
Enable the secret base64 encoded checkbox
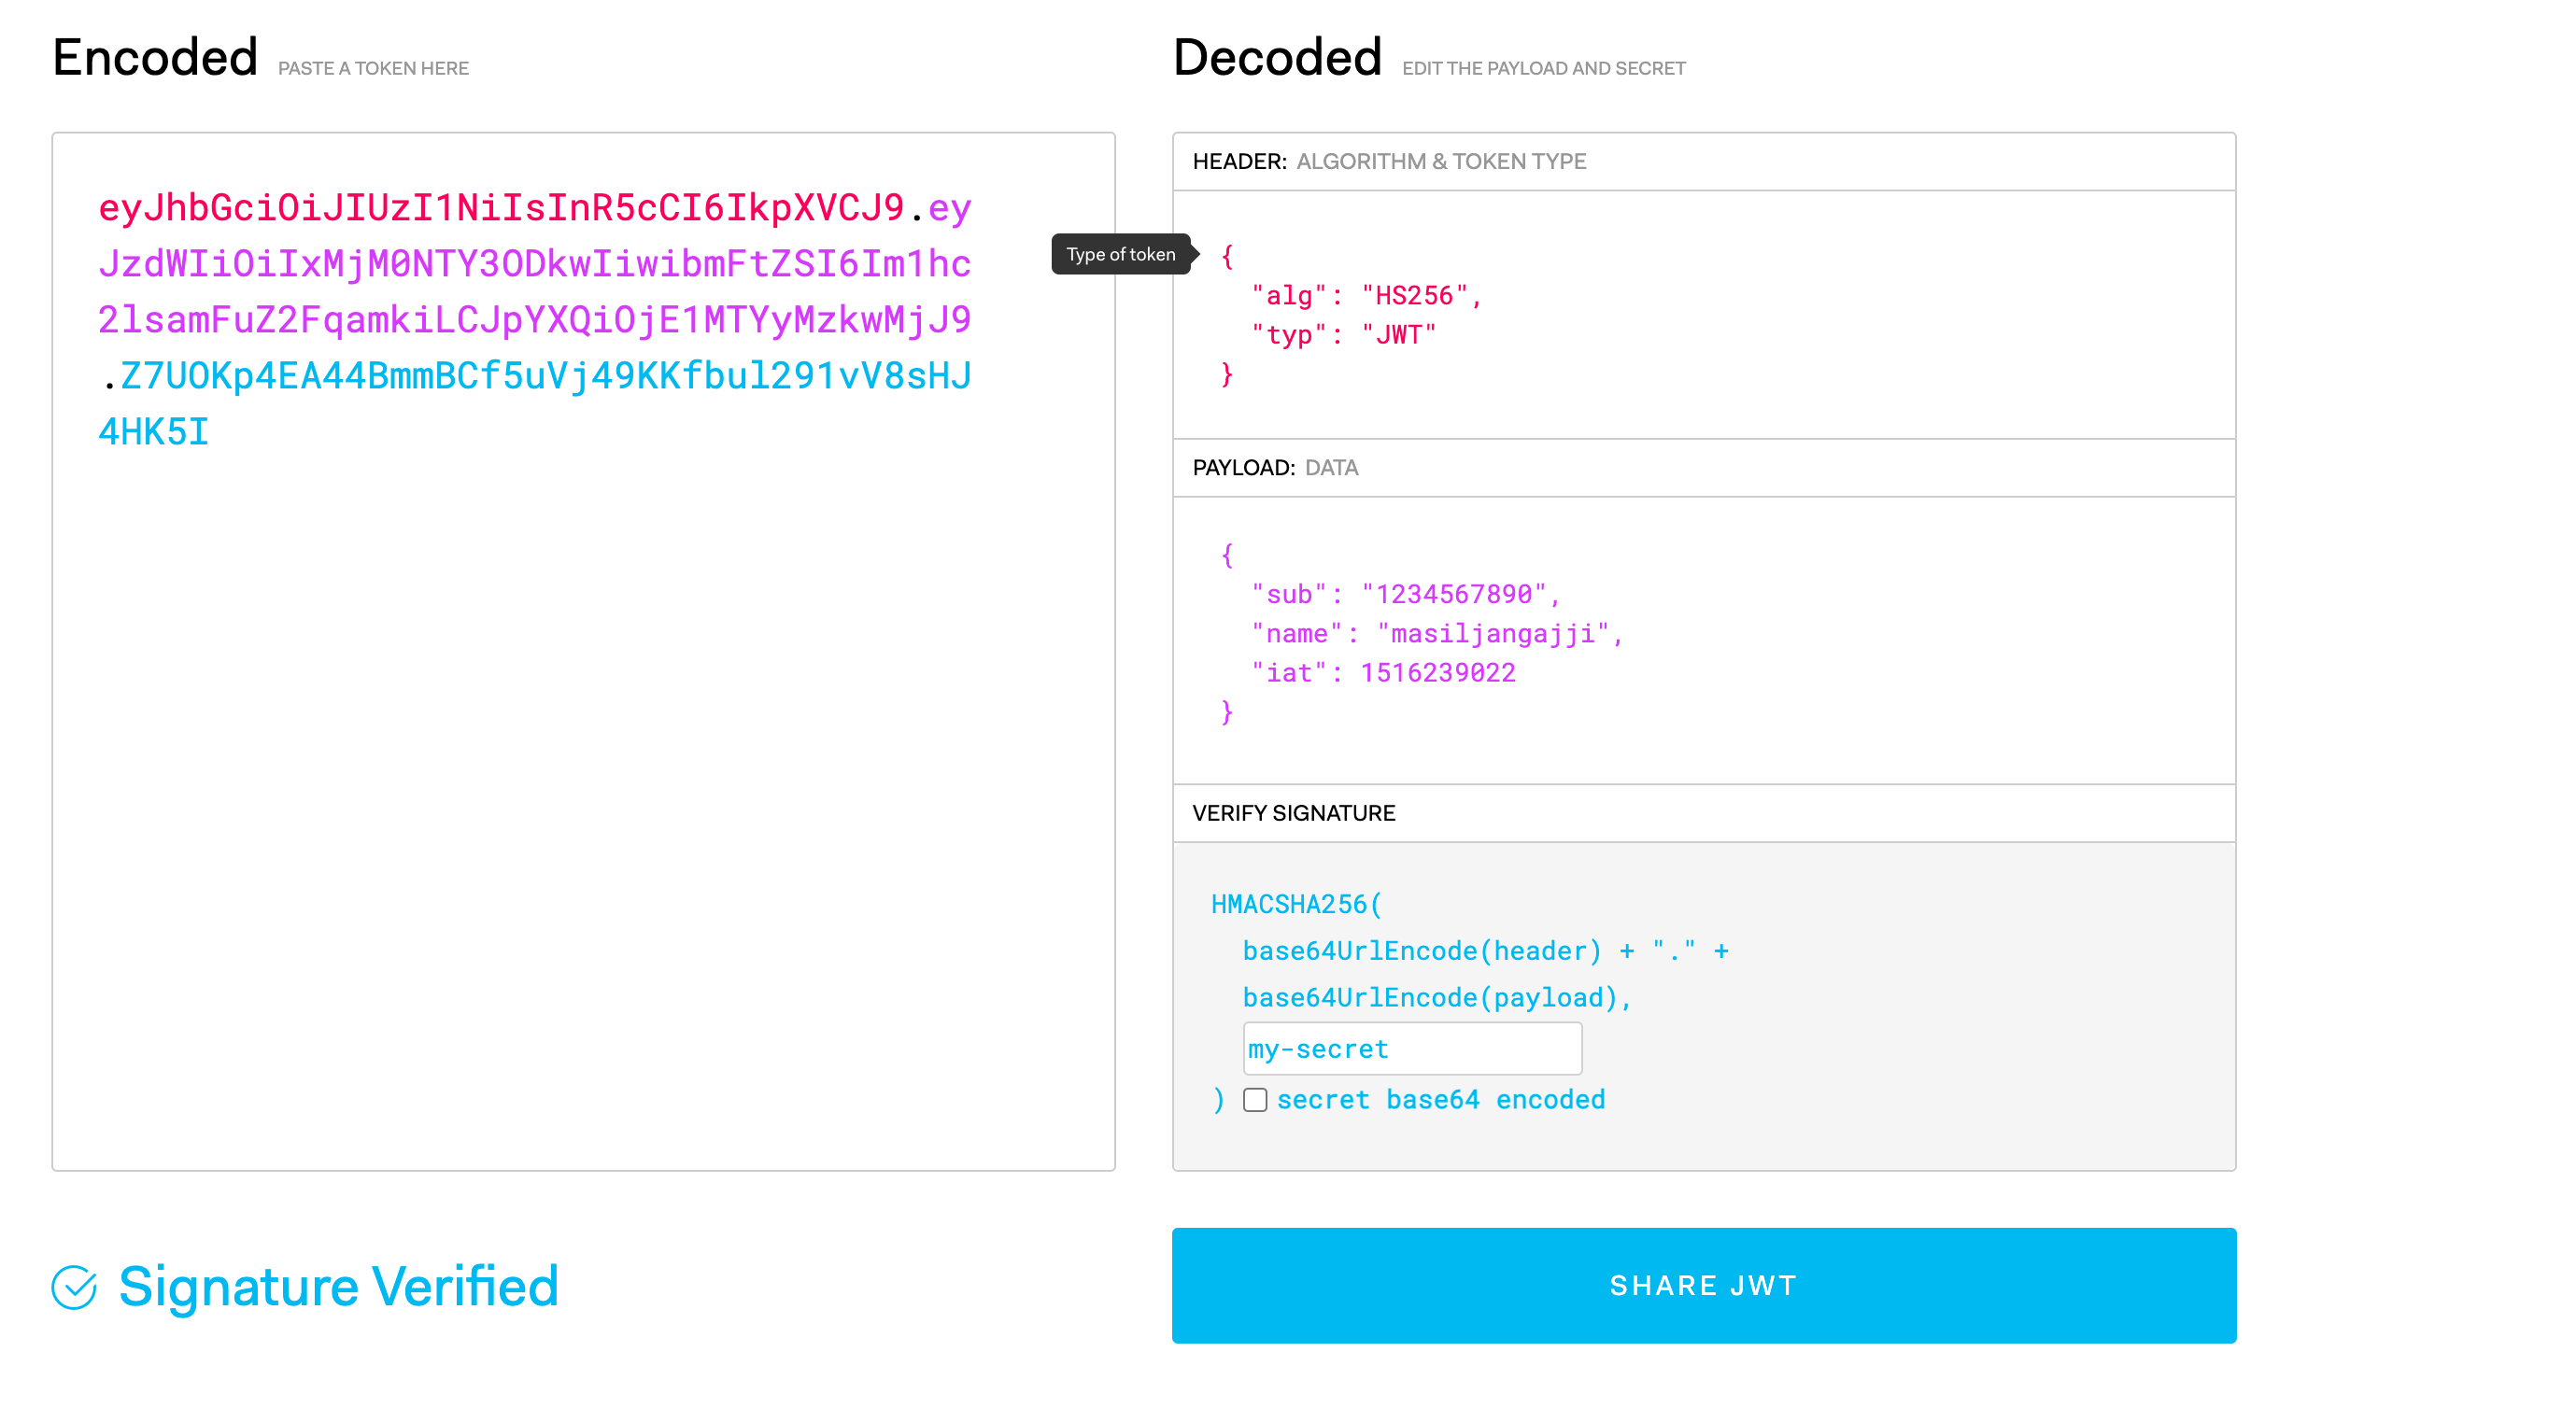(1255, 1099)
